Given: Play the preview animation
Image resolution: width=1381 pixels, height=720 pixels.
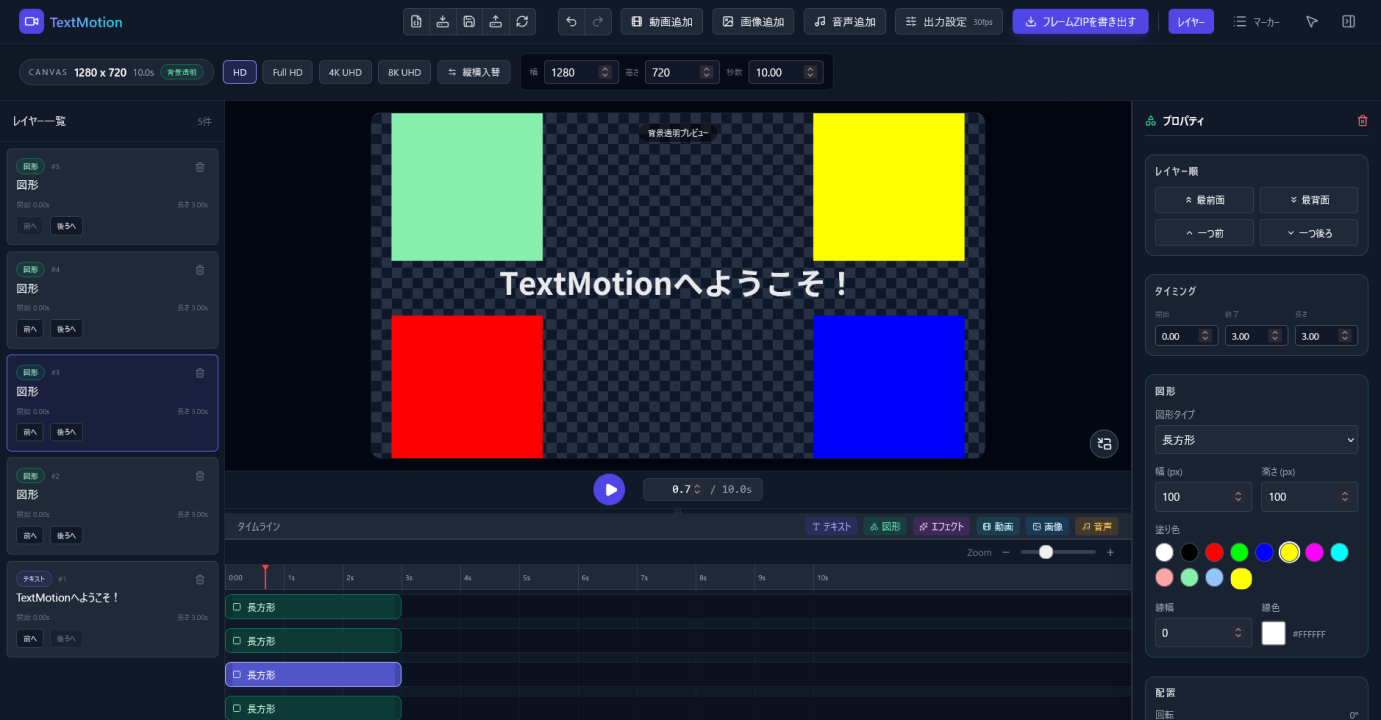Looking at the screenshot, I should [609, 489].
